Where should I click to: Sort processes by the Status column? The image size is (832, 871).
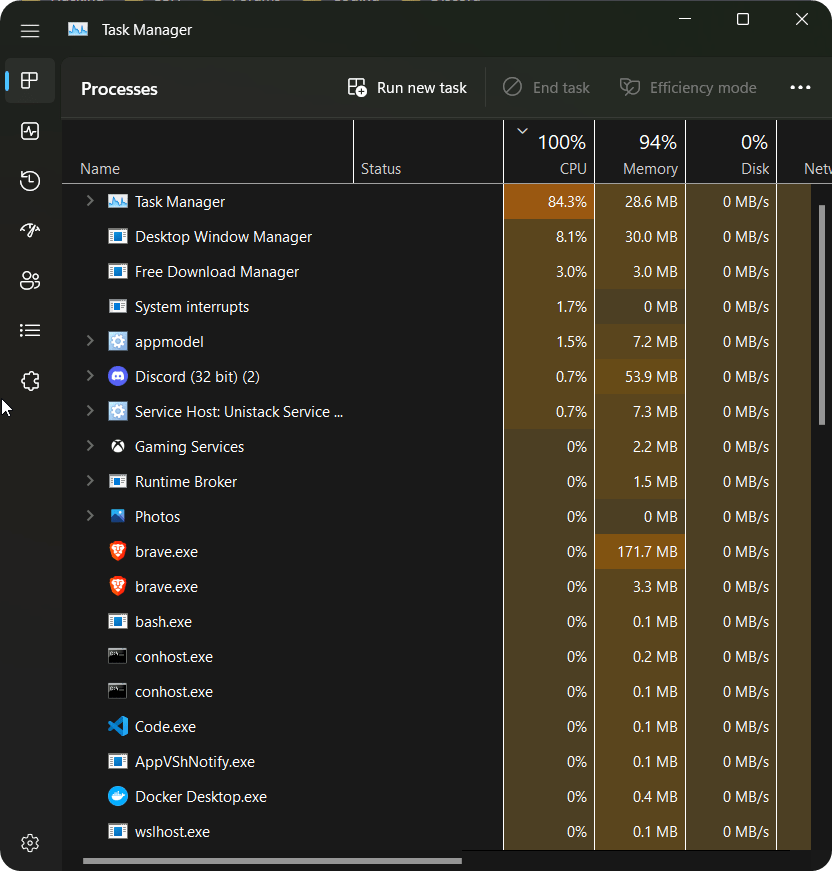pyautogui.click(x=428, y=152)
